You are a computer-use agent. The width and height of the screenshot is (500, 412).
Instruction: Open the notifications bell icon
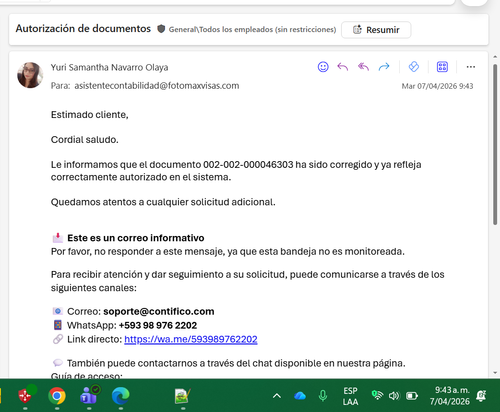(481, 396)
